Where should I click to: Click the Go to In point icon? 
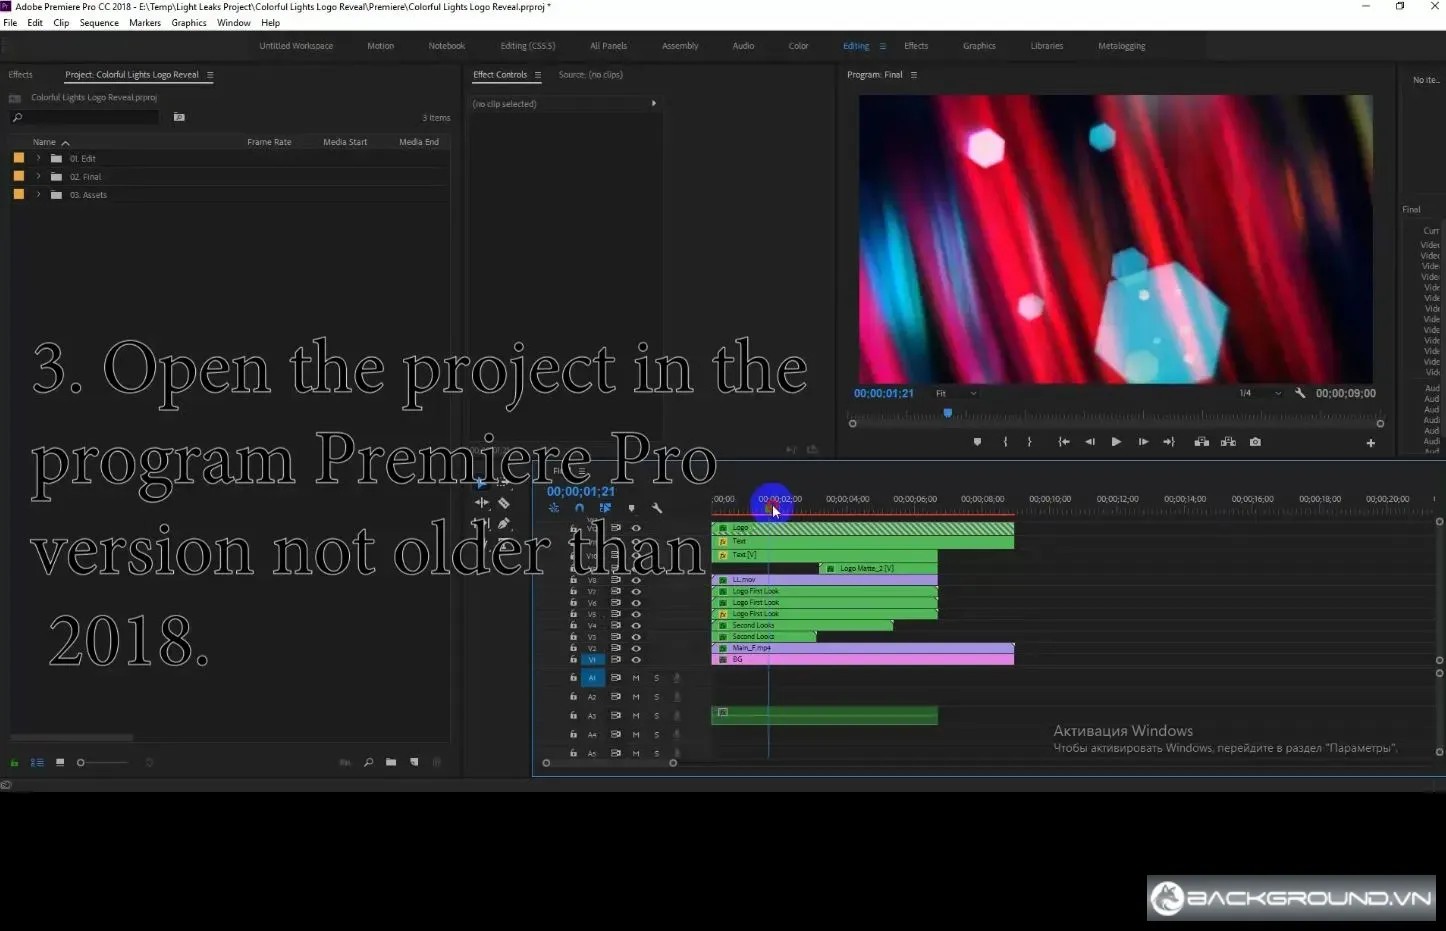click(x=1064, y=442)
